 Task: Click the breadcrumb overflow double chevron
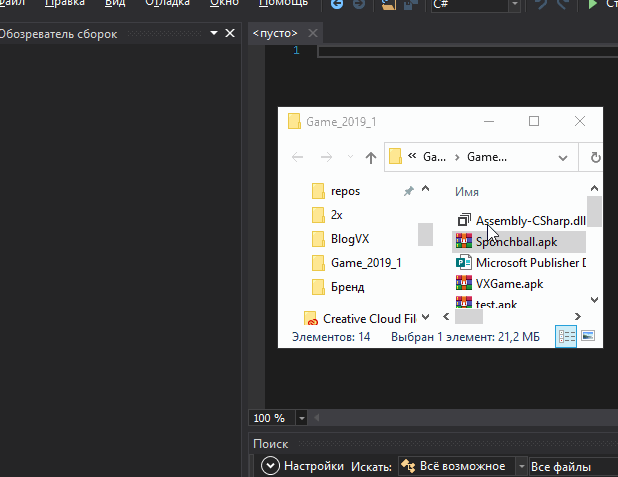point(412,156)
